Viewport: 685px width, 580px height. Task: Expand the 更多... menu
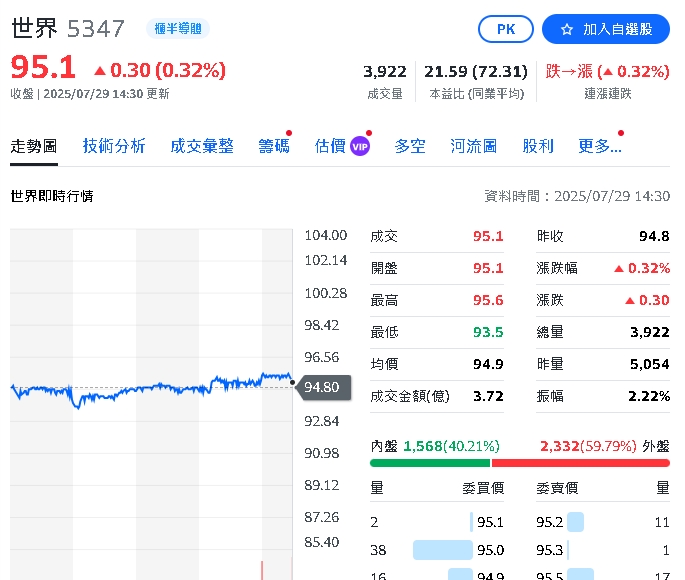tap(600, 146)
